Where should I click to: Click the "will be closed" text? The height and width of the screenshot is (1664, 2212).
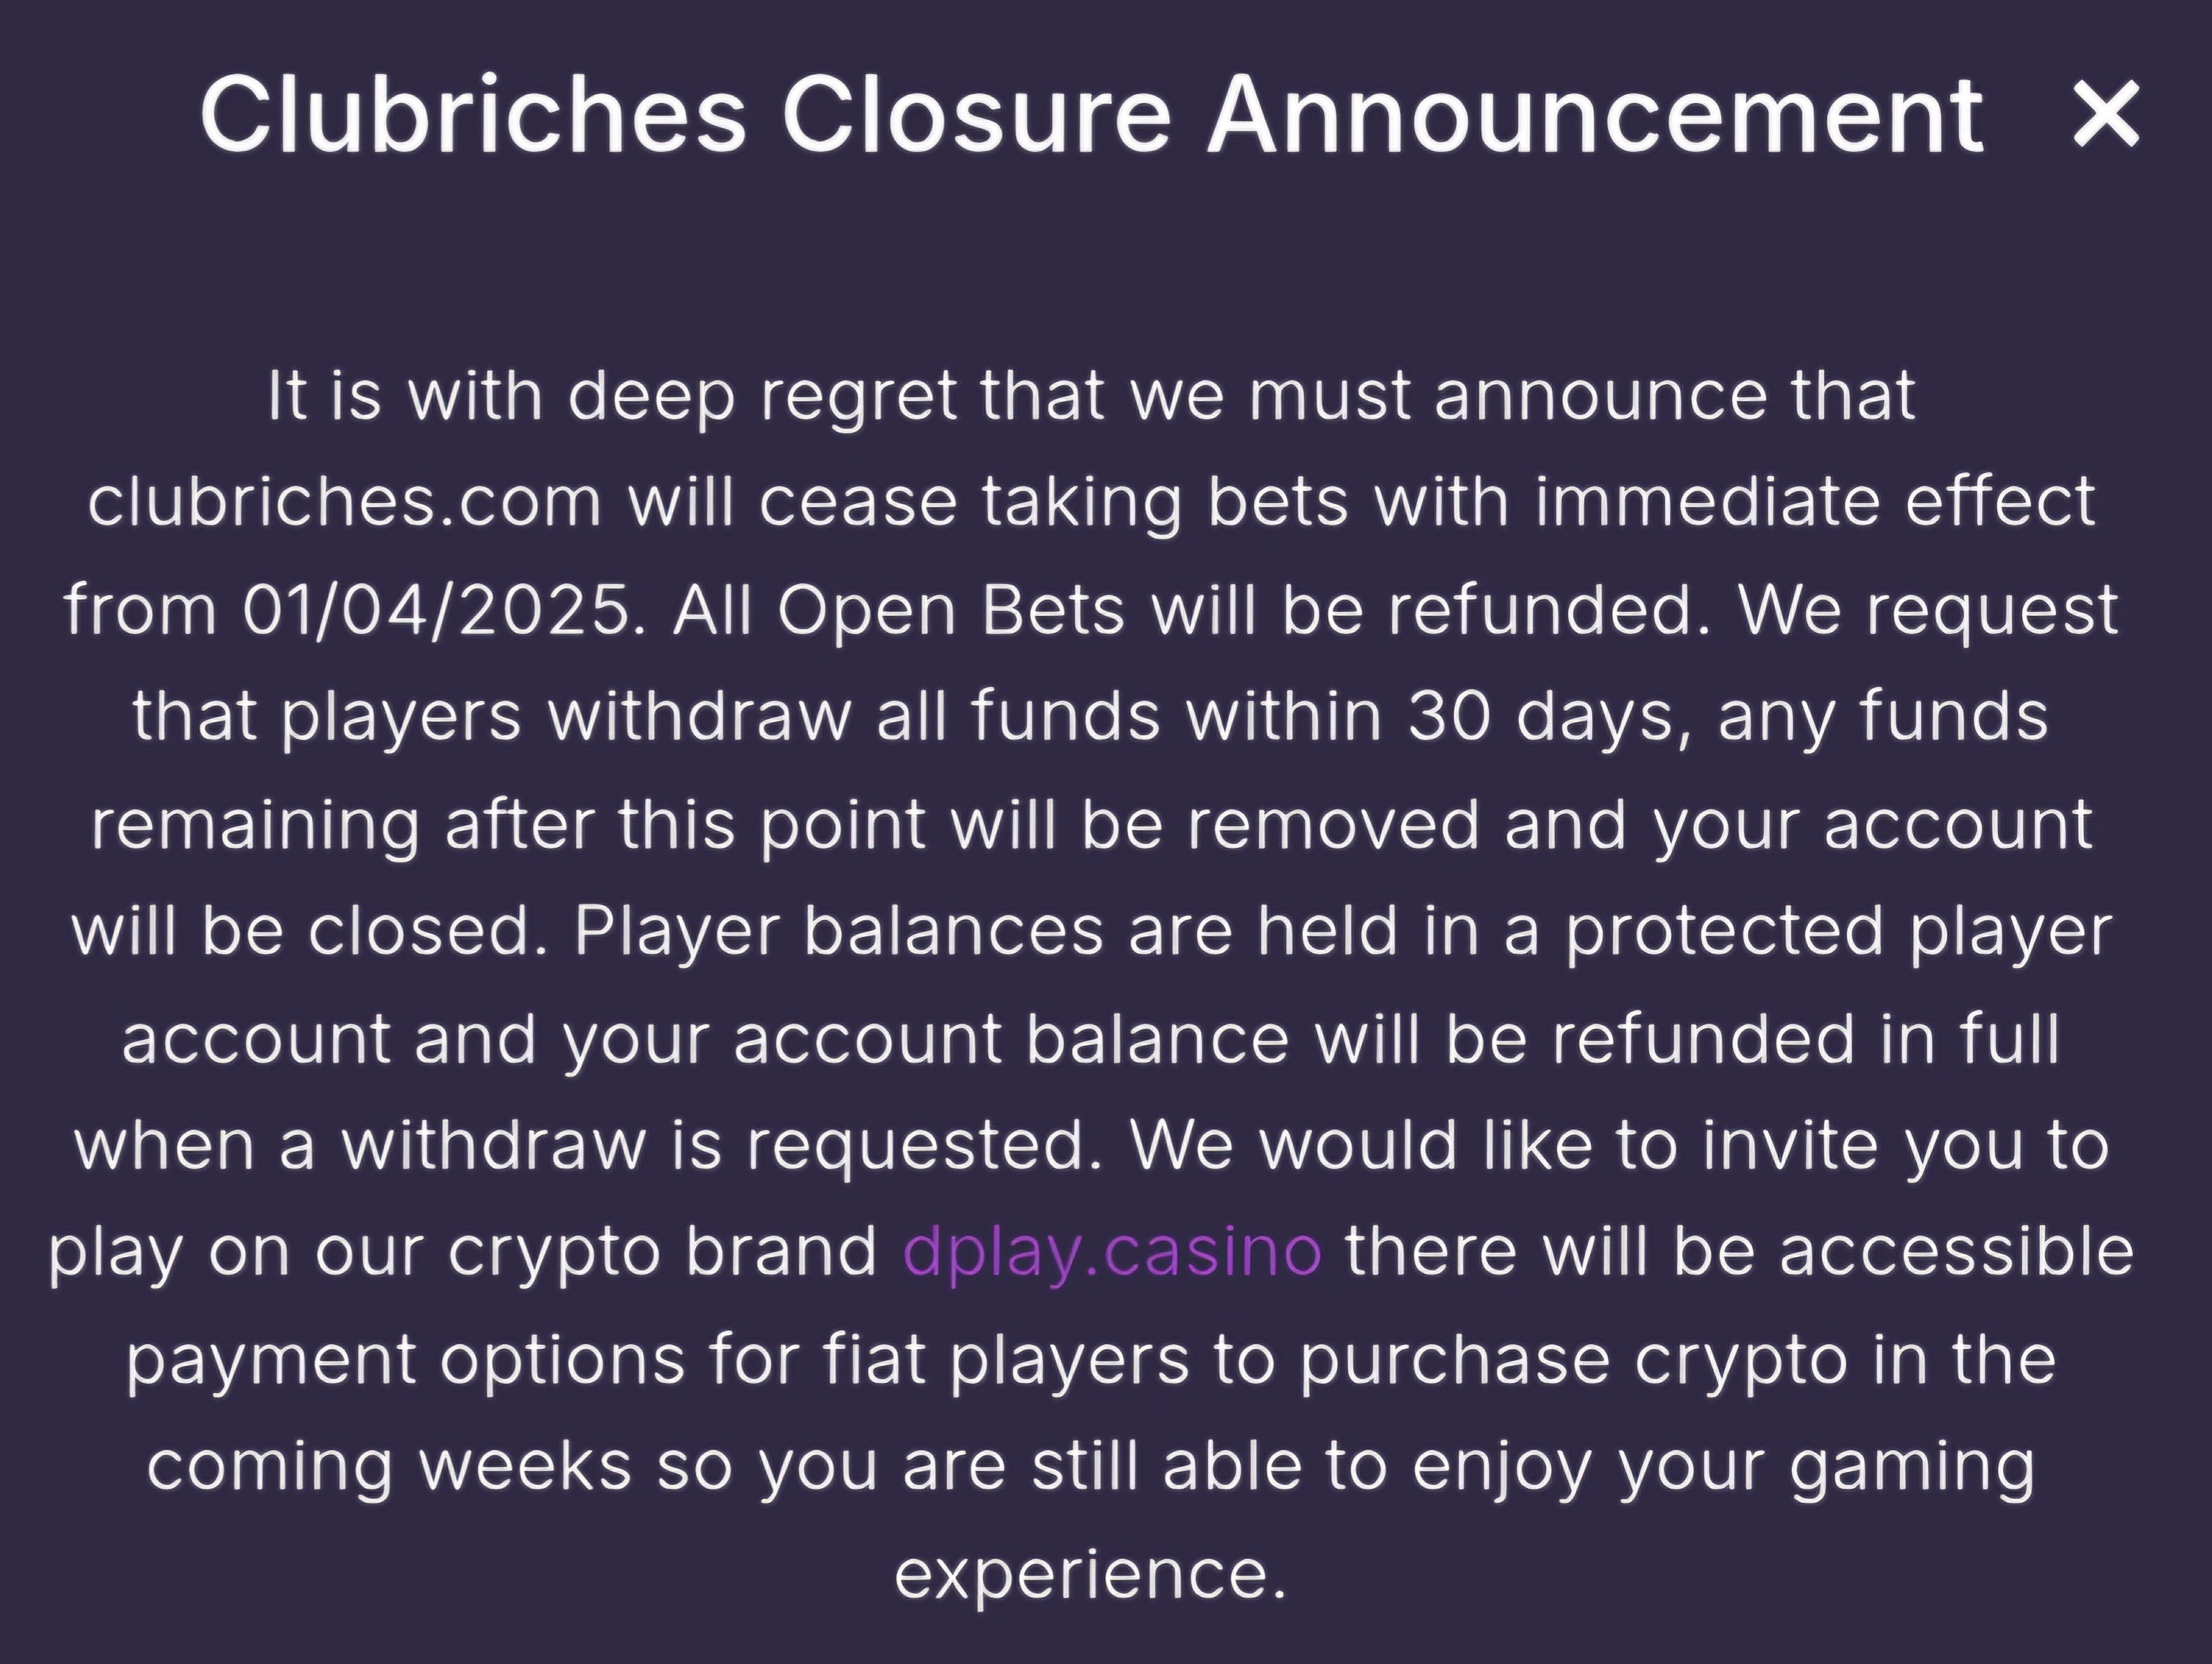[311, 931]
